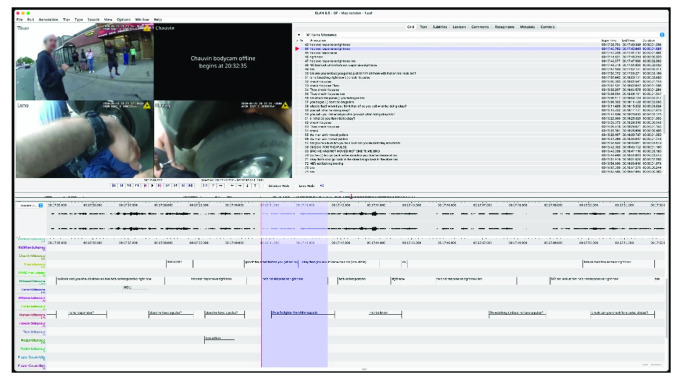Screen dimensions: 683x390
Task: Open the Type menu
Action: click(78, 20)
